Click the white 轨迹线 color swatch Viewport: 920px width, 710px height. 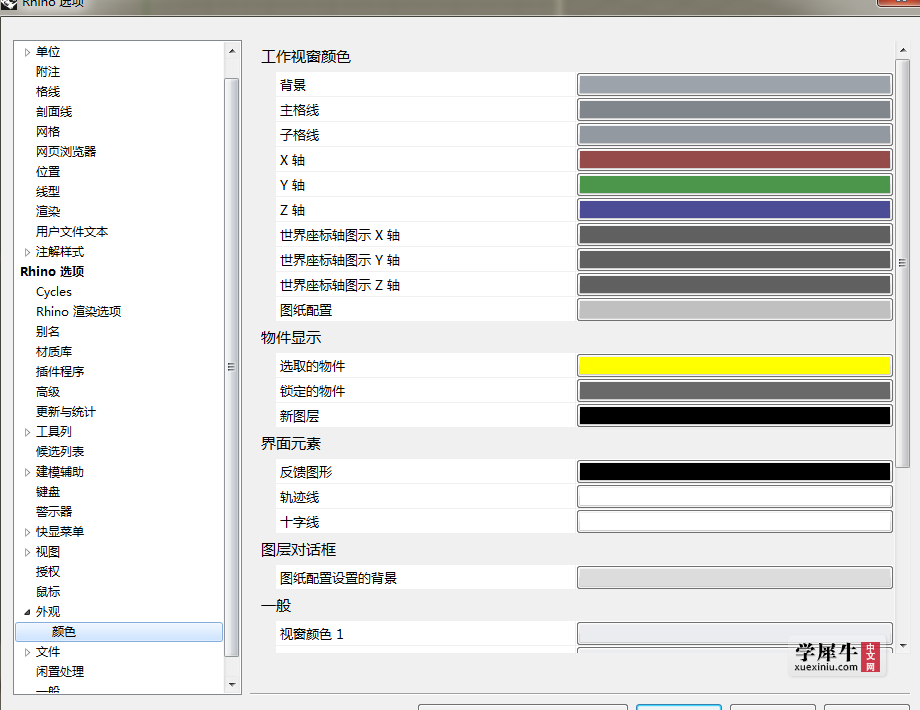pyautogui.click(x=735, y=497)
